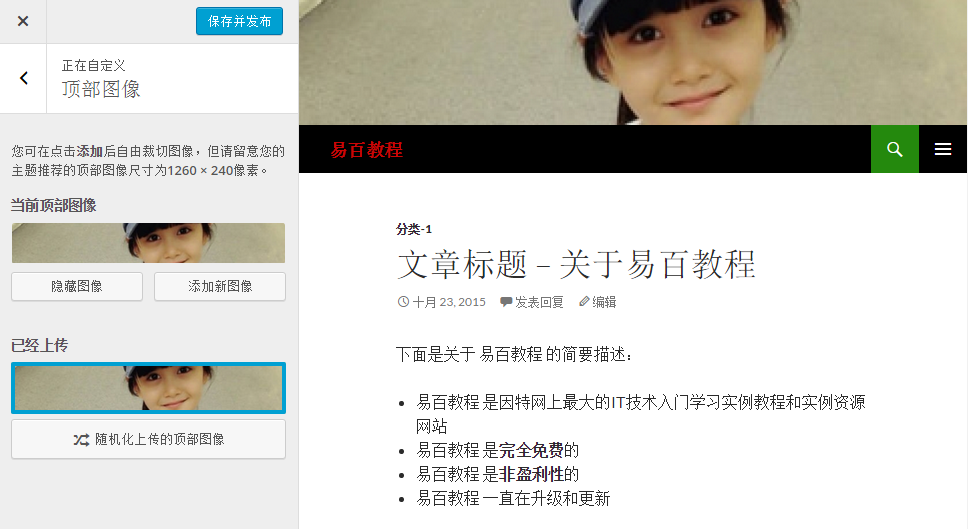Click the 隐藏图像 button

click(x=77, y=286)
